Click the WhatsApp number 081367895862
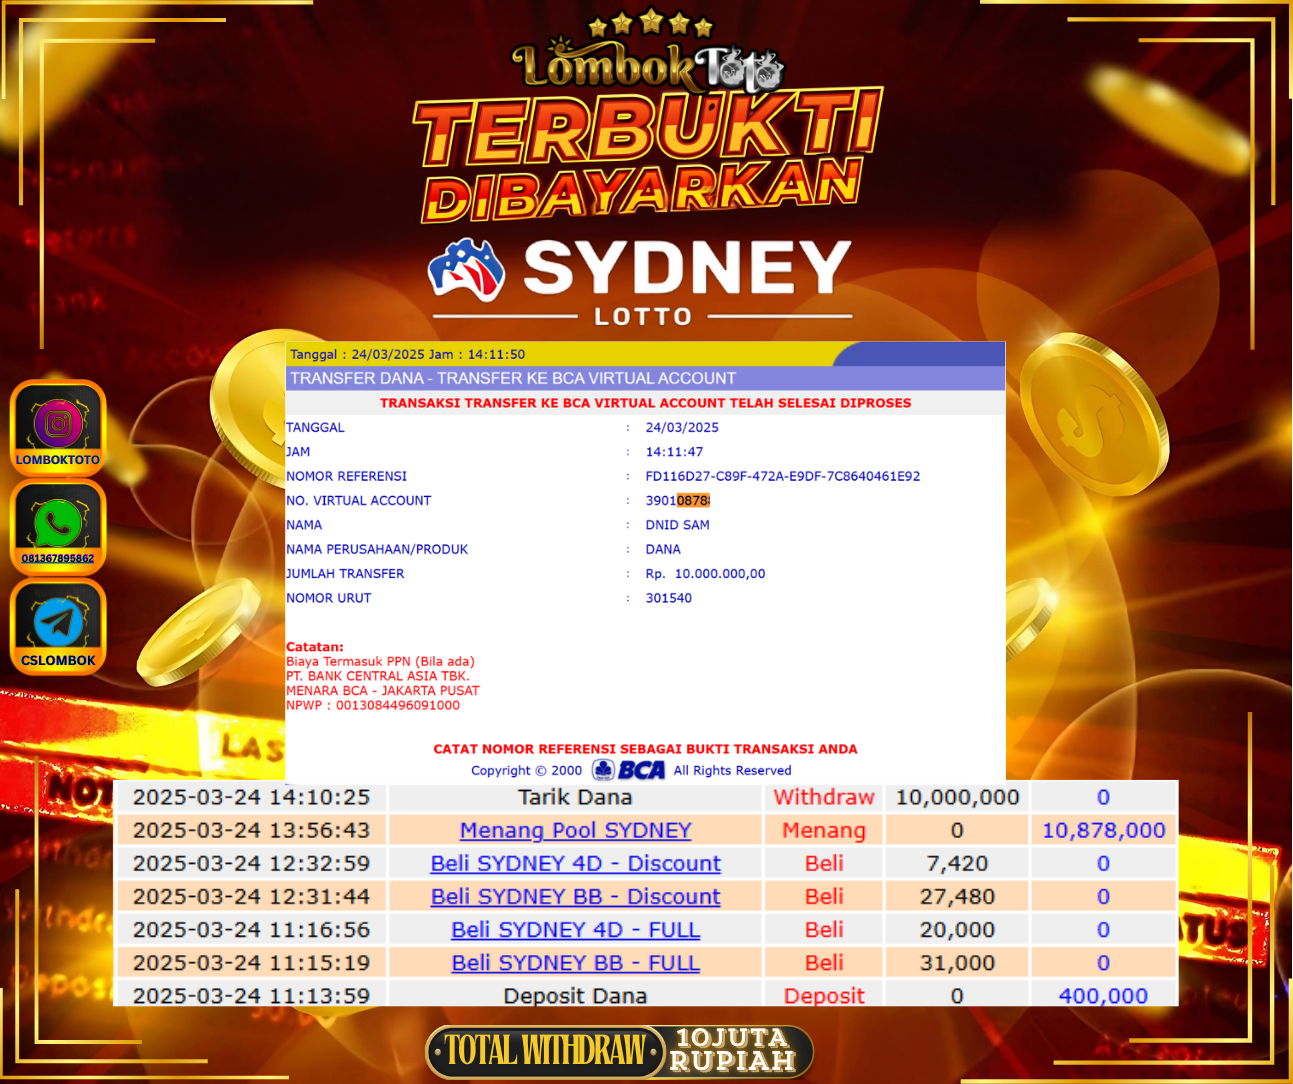The image size is (1293, 1084). 58,558
